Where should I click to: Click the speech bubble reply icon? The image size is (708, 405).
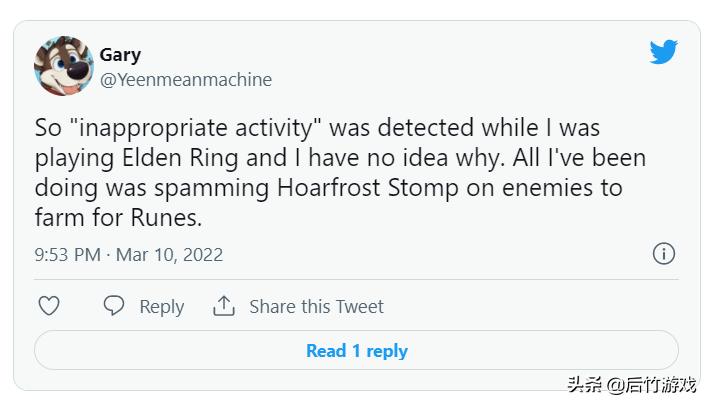coord(115,306)
